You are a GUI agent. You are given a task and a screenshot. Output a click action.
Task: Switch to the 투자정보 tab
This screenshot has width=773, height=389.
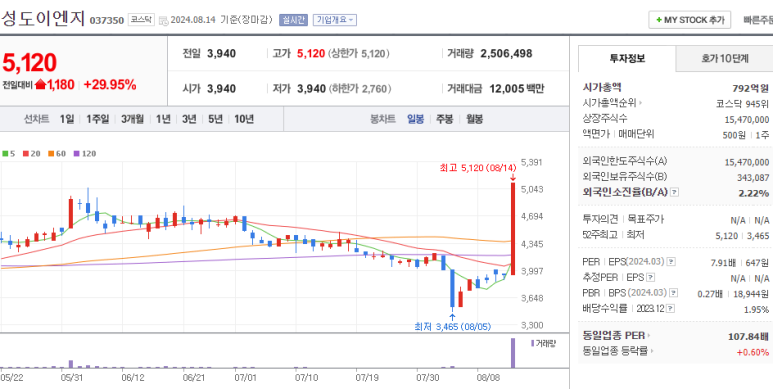click(627, 59)
